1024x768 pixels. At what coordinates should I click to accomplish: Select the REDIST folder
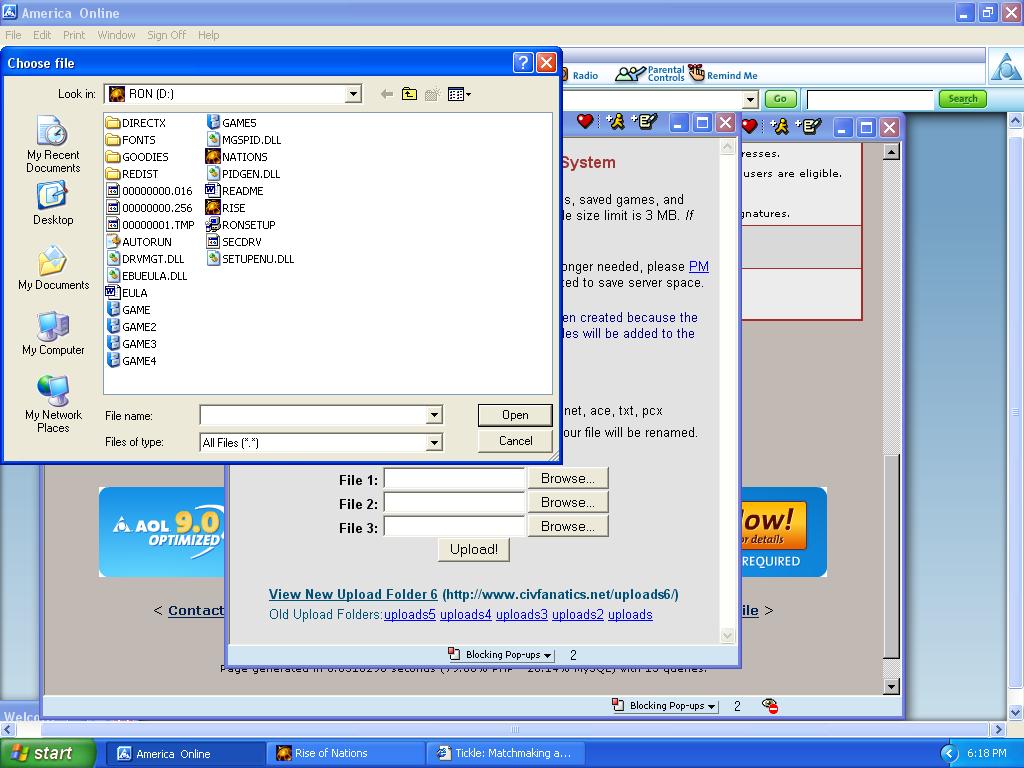[x=132, y=174]
